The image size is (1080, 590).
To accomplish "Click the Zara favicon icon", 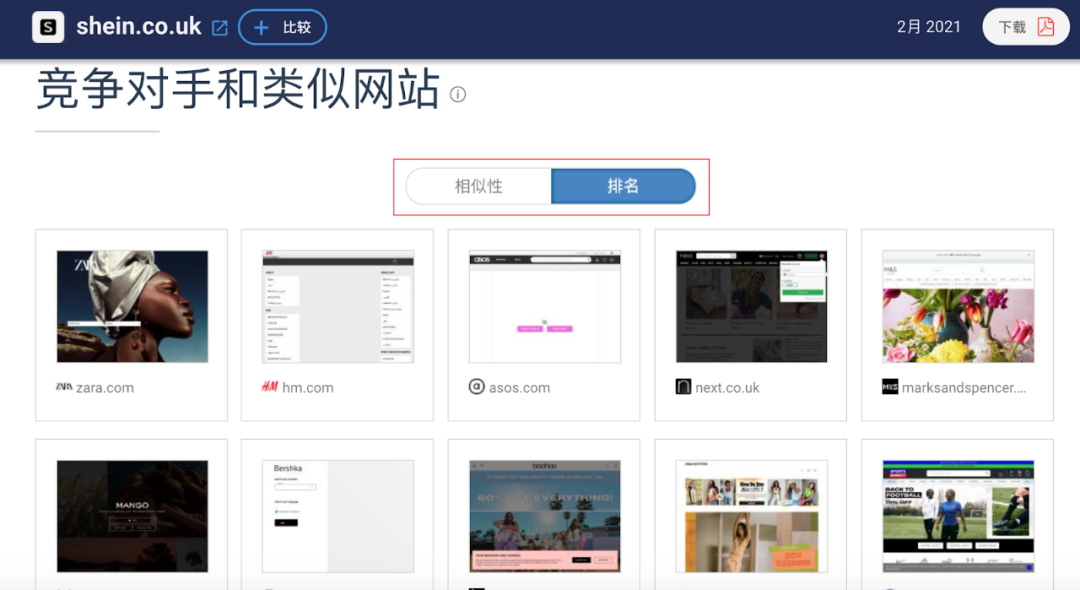I will pyautogui.click(x=64, y=387).
